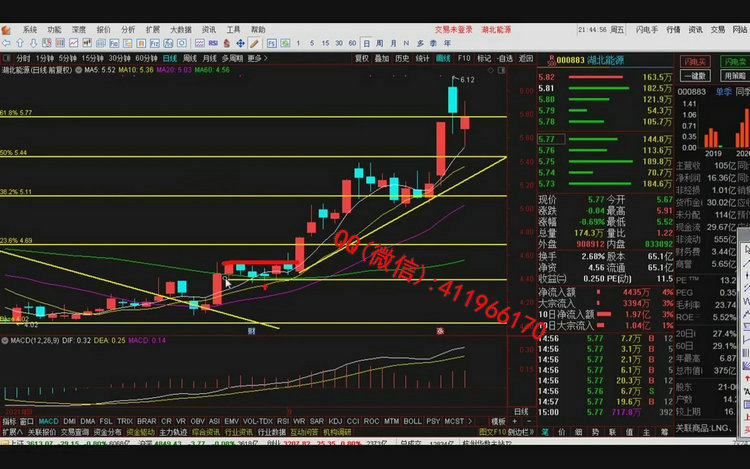
Task: Open the candlestick chart toolbar icon
Action: pos(87,44)
